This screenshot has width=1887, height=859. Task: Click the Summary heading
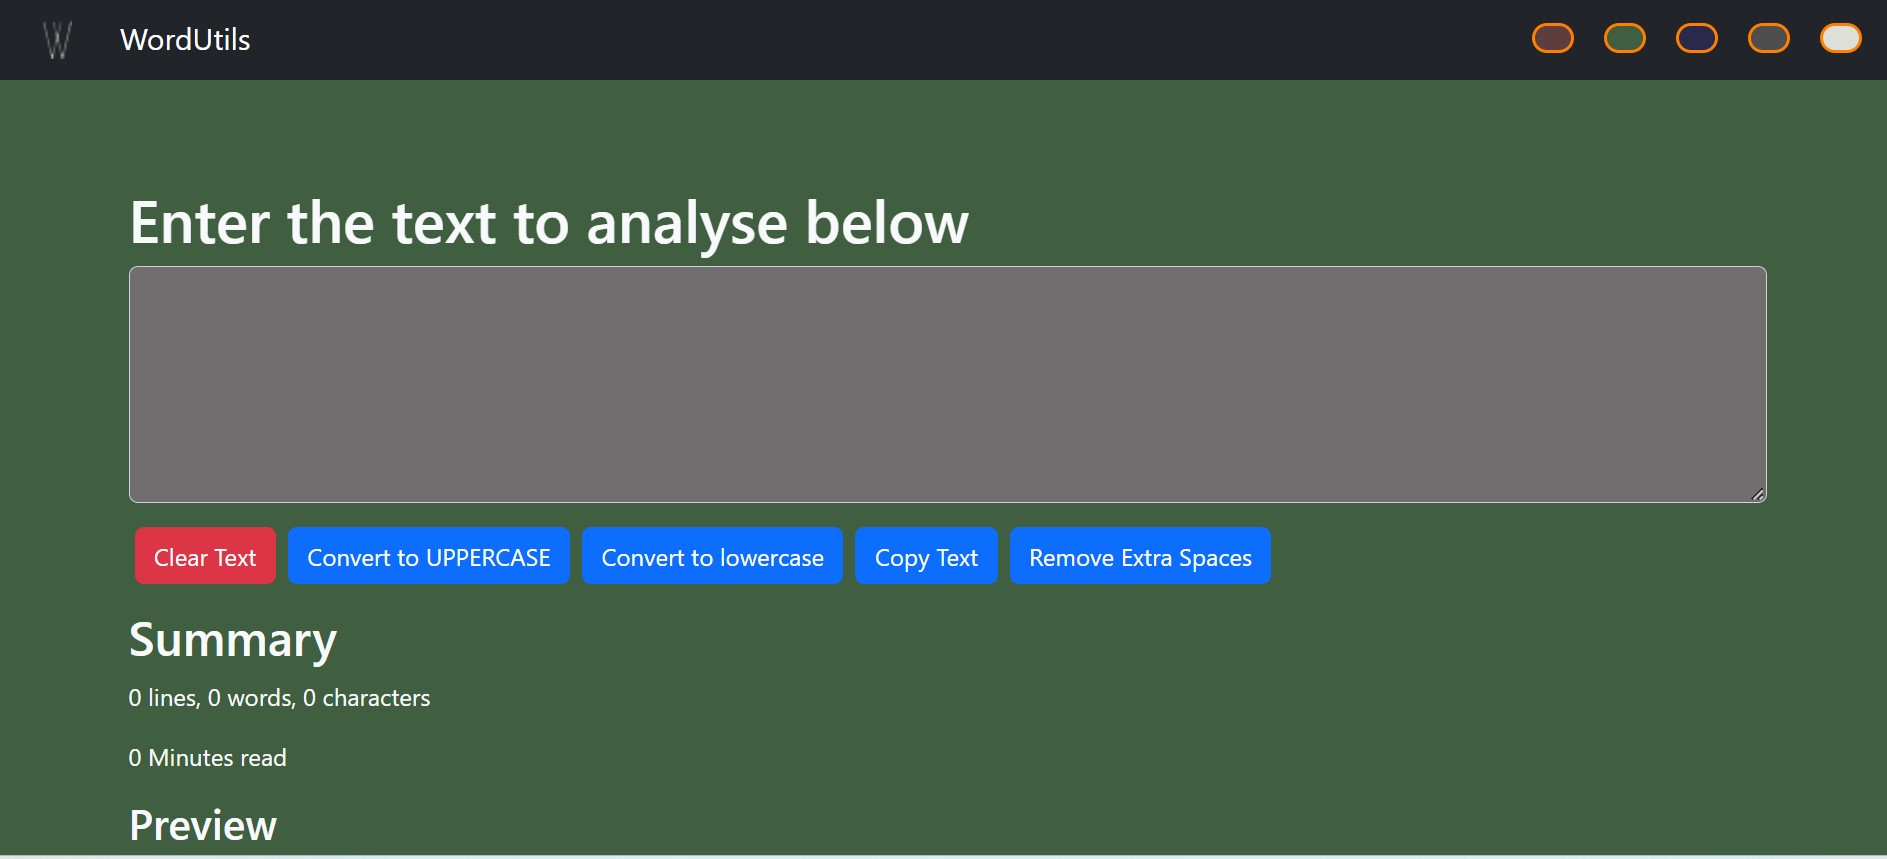tap(233, 640)
